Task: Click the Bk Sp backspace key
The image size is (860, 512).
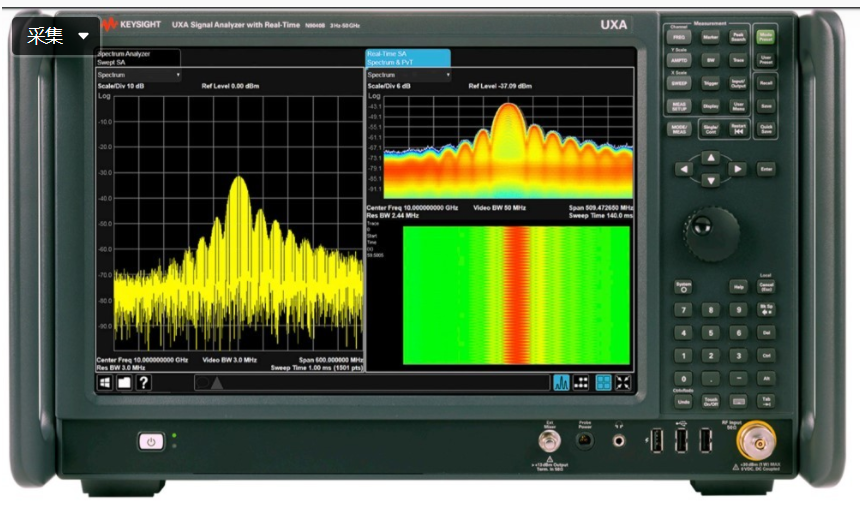Action: (x=766, y=310)
